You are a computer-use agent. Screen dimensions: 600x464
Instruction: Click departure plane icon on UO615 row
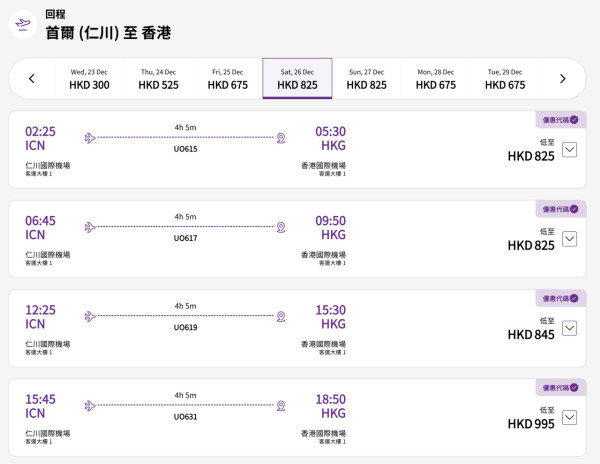(90, 138)
